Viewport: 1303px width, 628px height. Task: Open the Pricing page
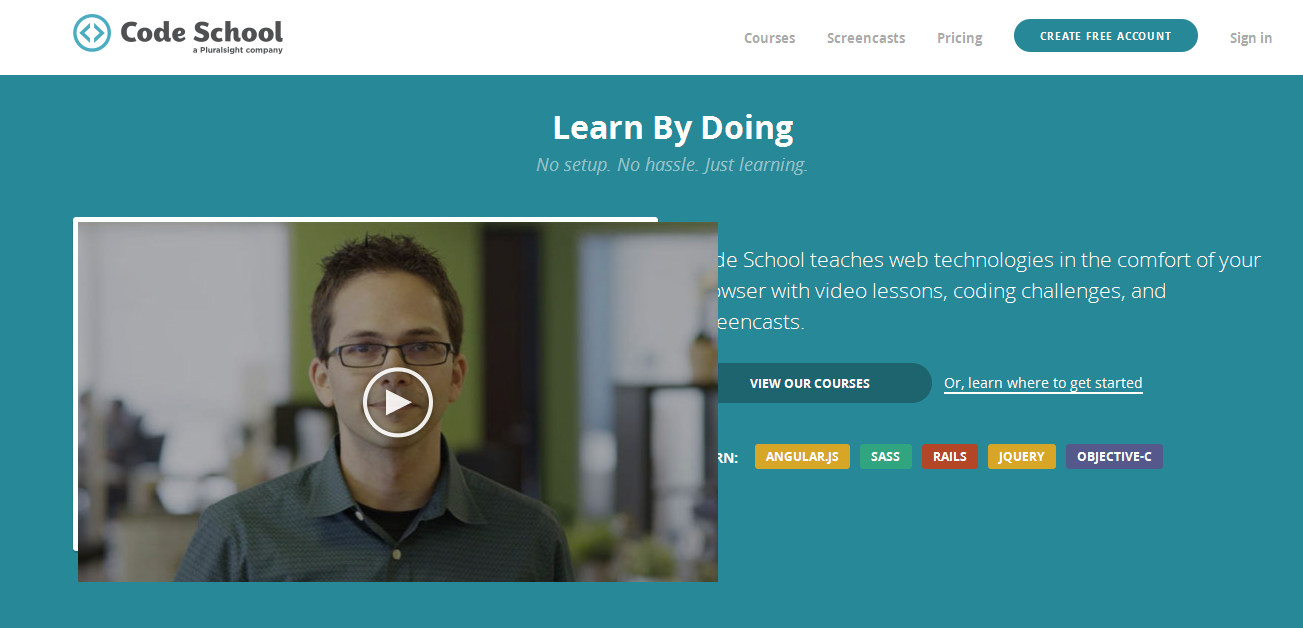959,38
